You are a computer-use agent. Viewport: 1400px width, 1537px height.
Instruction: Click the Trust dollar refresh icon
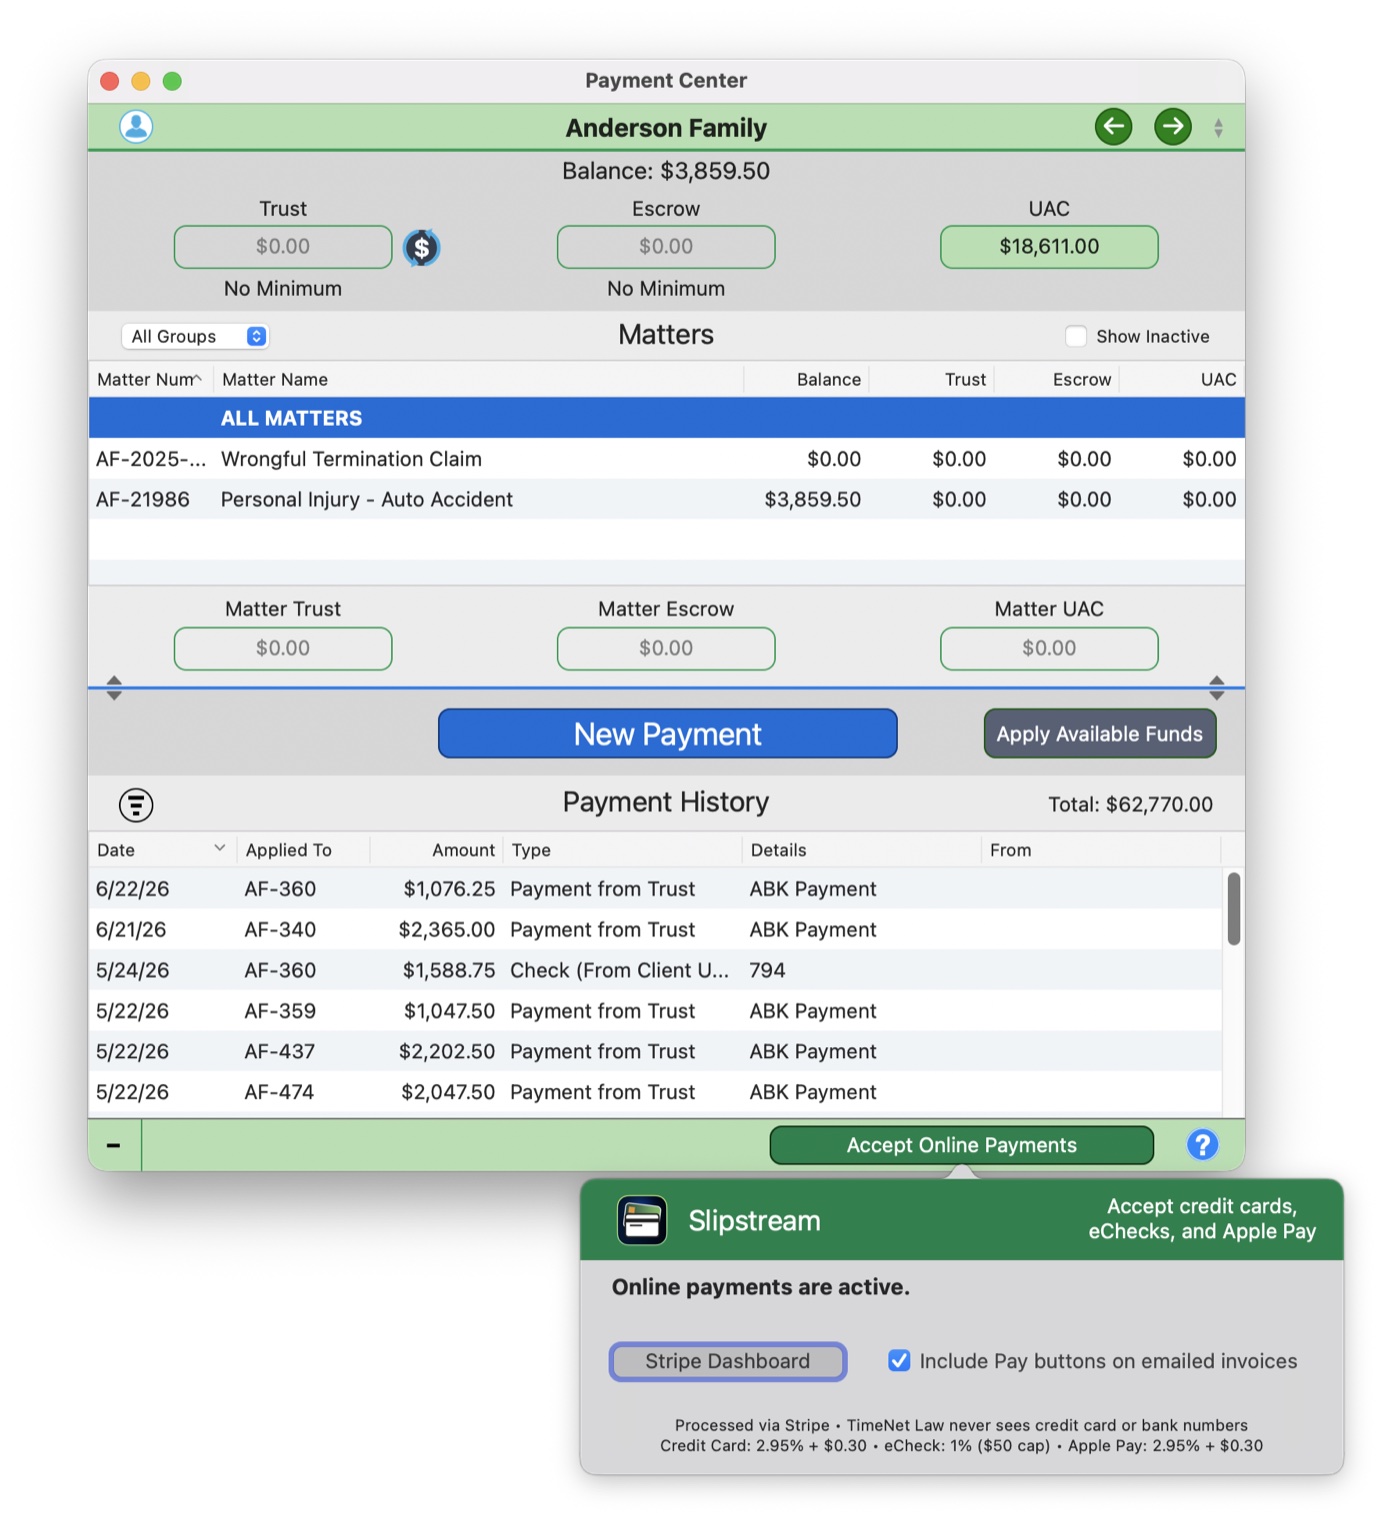422,248
